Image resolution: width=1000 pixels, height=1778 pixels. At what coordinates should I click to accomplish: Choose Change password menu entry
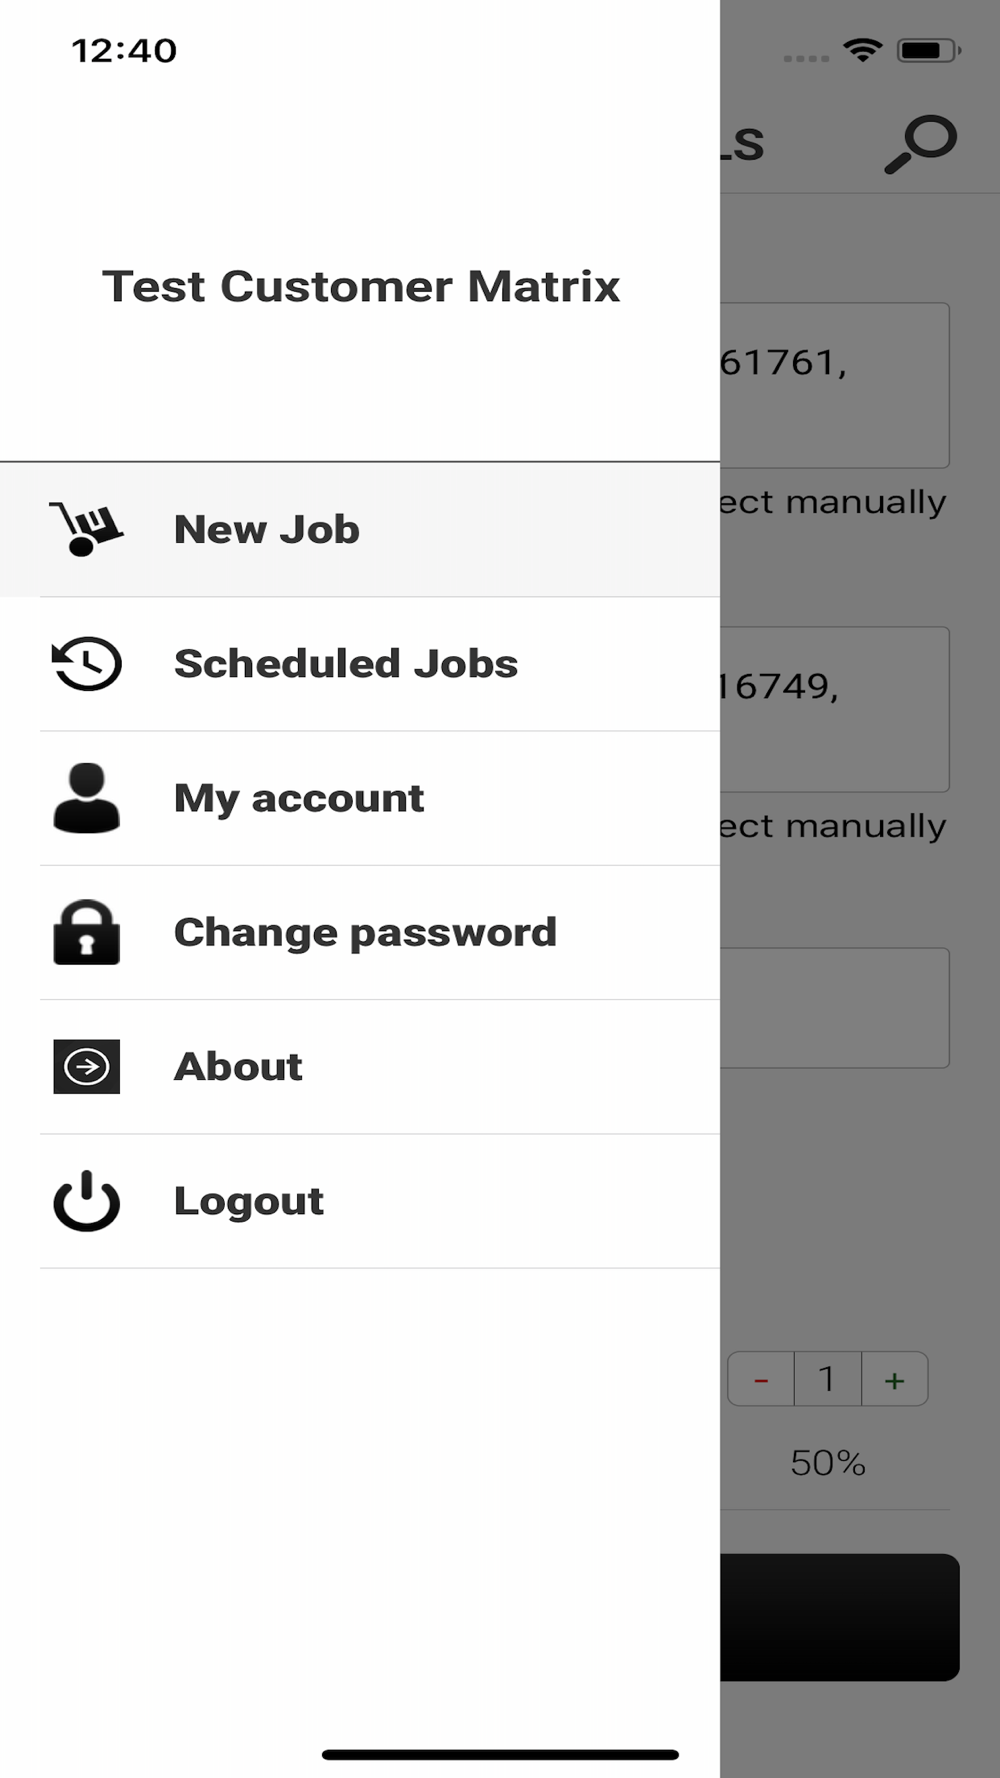364,932
